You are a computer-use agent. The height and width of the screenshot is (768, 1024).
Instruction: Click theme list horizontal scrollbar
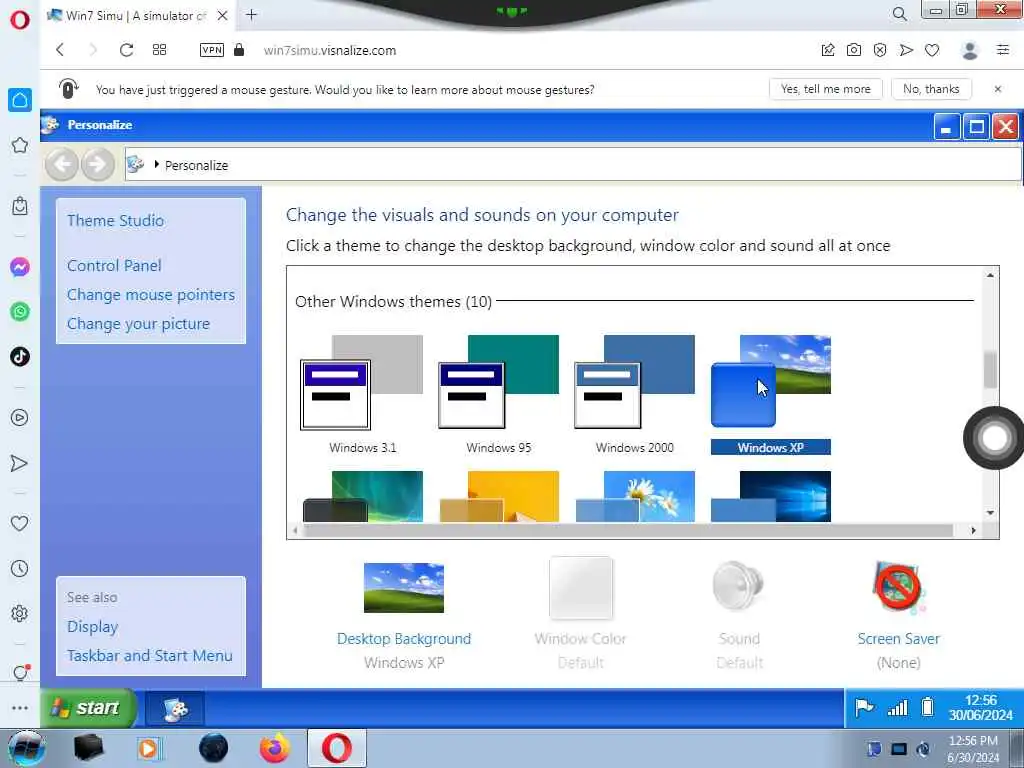(628, 530)
